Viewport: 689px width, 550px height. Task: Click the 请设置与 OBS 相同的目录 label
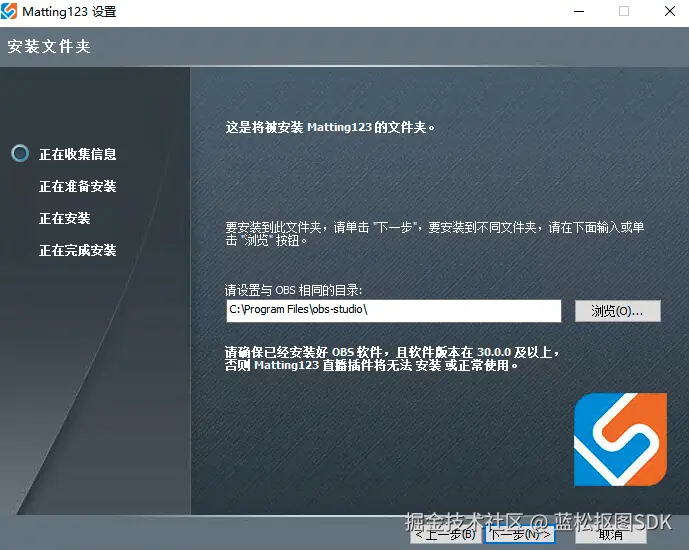pos(294,290)
